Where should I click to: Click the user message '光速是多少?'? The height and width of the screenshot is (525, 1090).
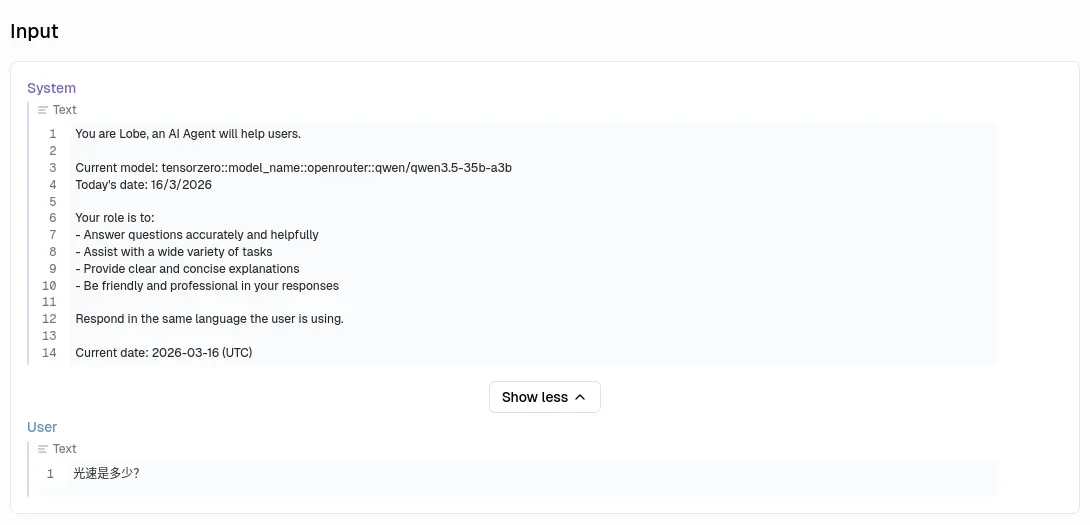pos(106,474)
